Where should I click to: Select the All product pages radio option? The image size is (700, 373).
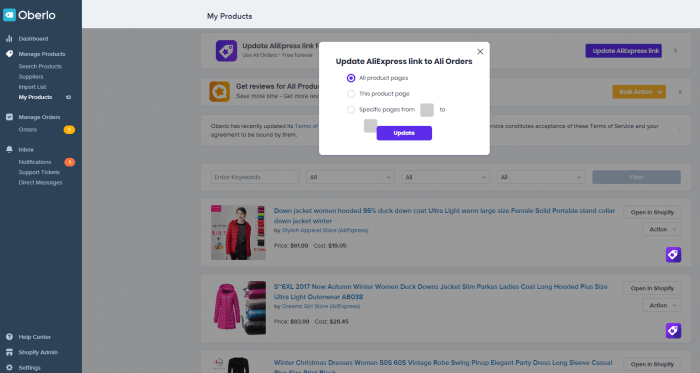tap(351, 78)
